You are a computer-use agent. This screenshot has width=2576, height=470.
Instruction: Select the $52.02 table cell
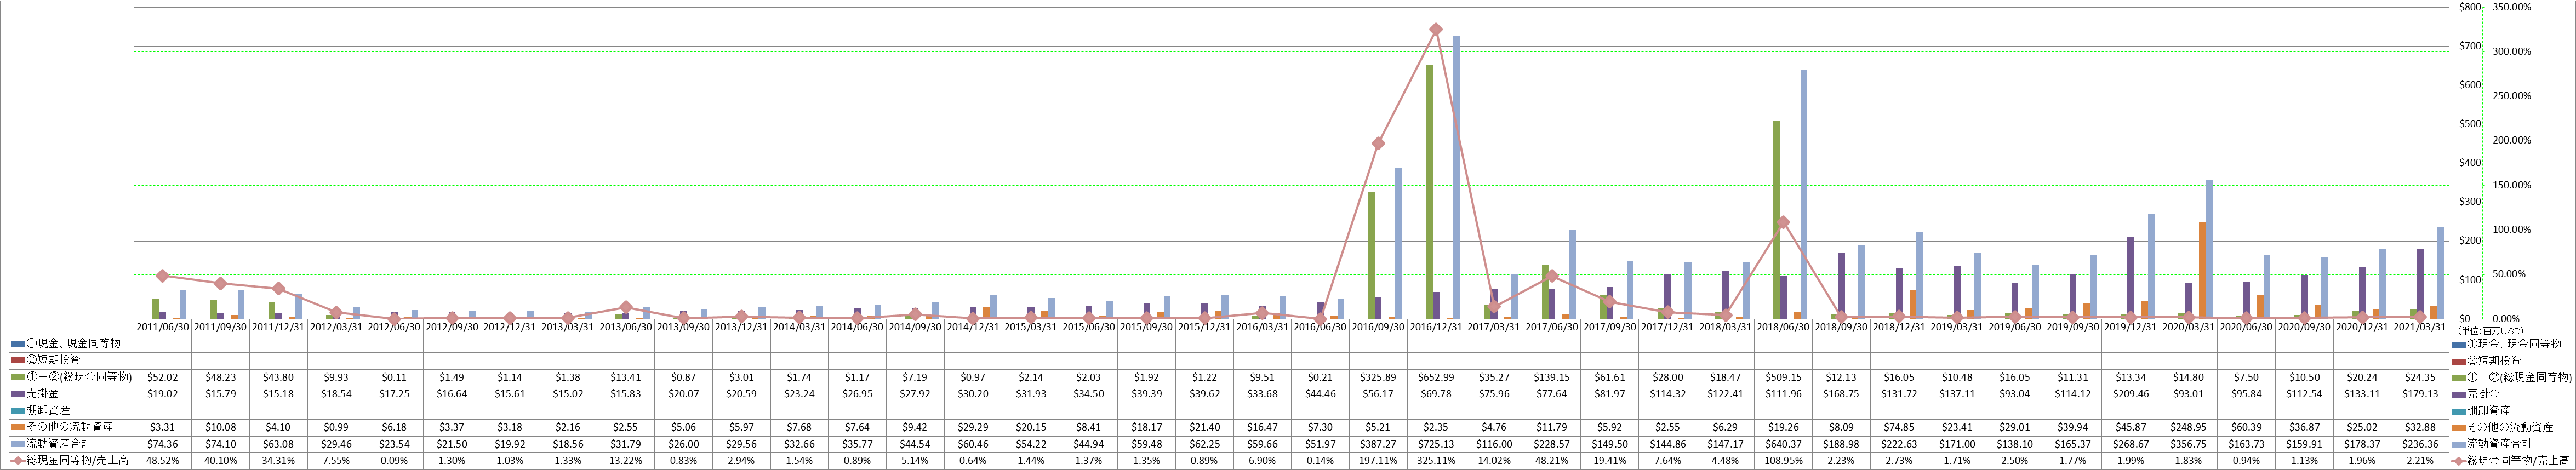pyautogui.click(x=162, y=377)
